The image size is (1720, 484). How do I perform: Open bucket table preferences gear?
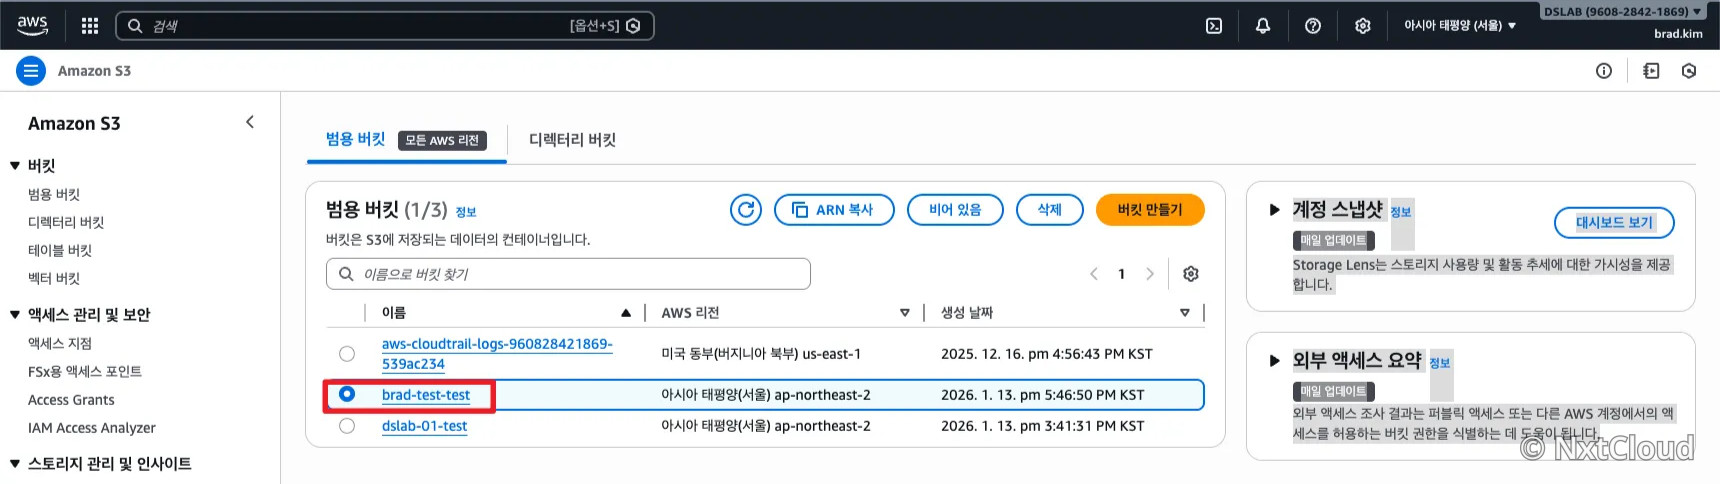[1191, 274]
